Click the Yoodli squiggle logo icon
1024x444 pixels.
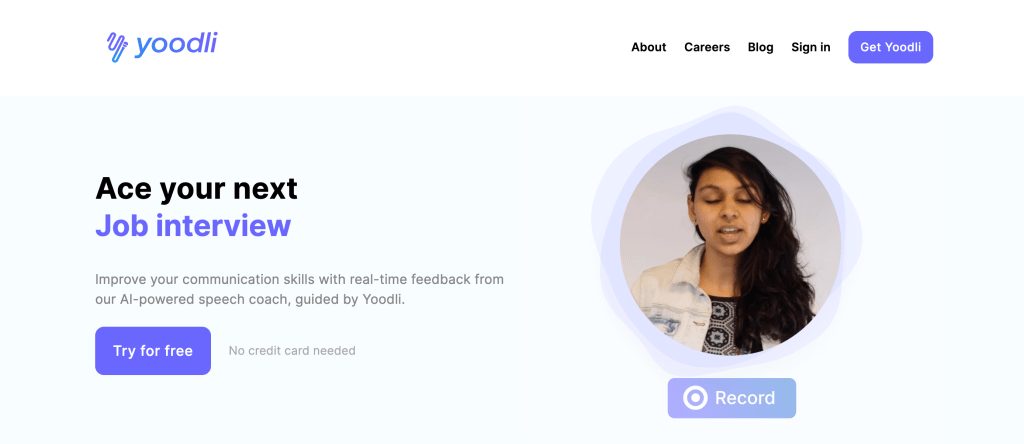118,46
